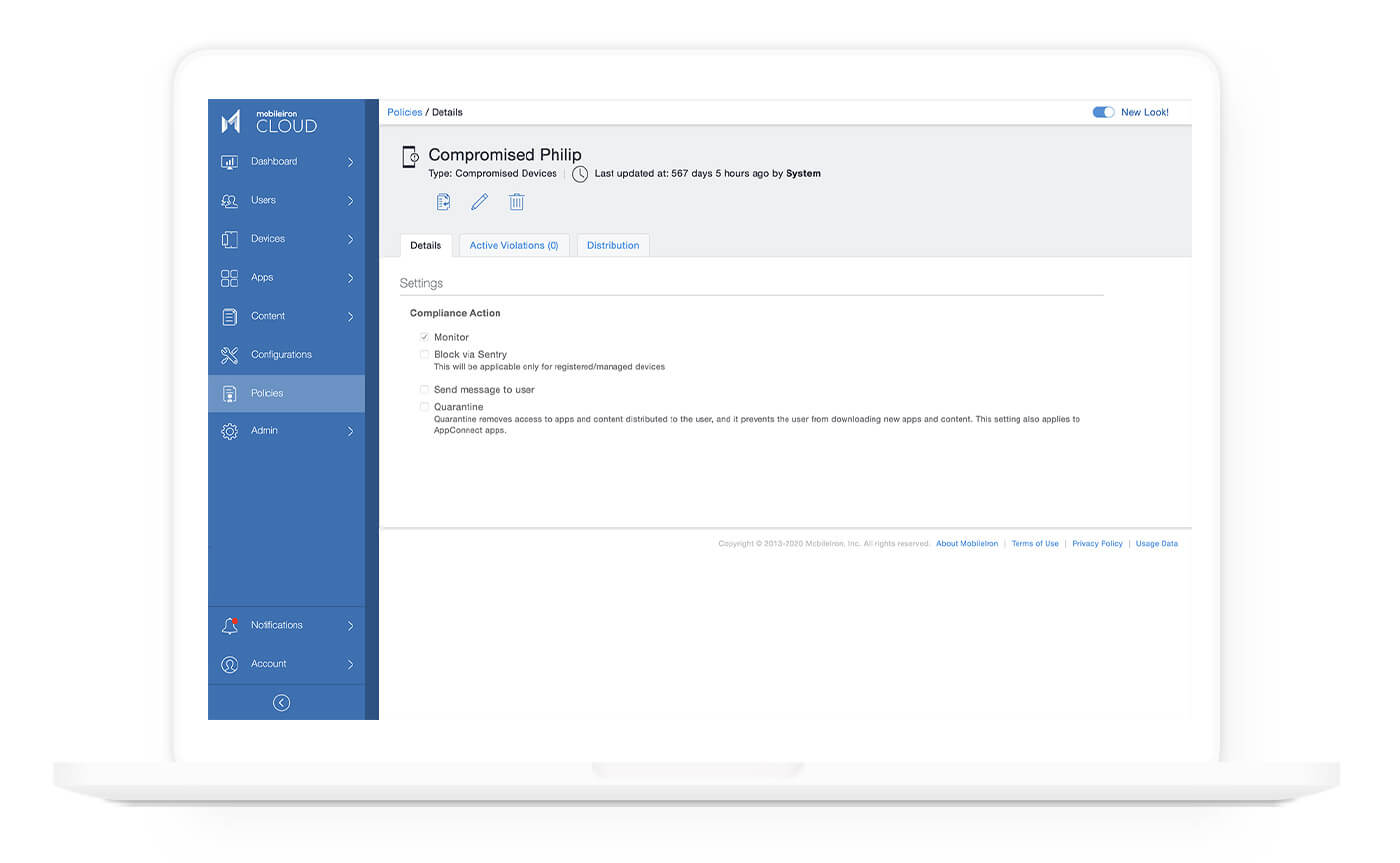Open the Distribution tab

click(613, 245)
